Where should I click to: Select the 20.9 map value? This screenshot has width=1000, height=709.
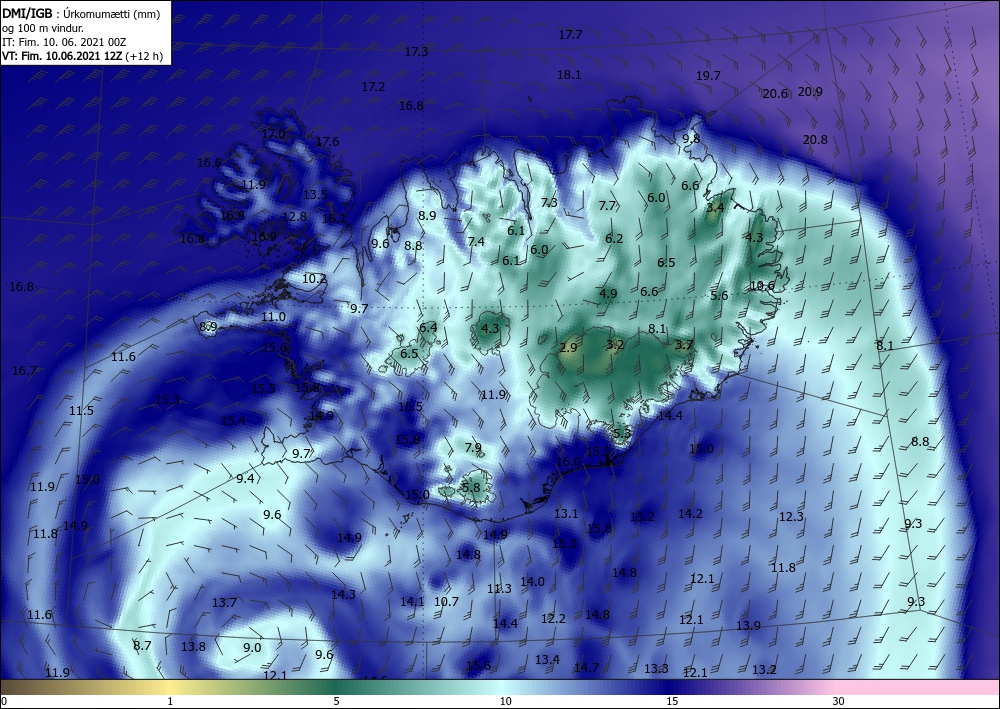[810, 92]
